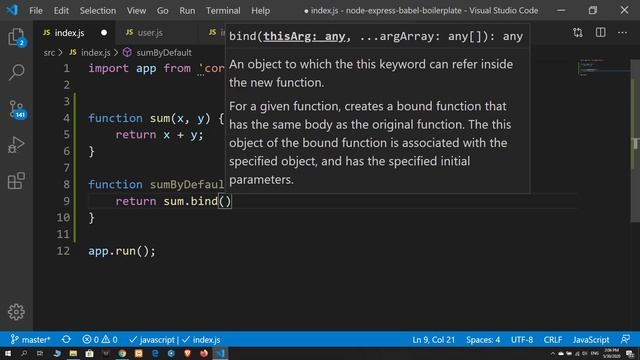The image size is (640, 360).
Task: Open the Extensions view
Action: click(x=16, y=181)
